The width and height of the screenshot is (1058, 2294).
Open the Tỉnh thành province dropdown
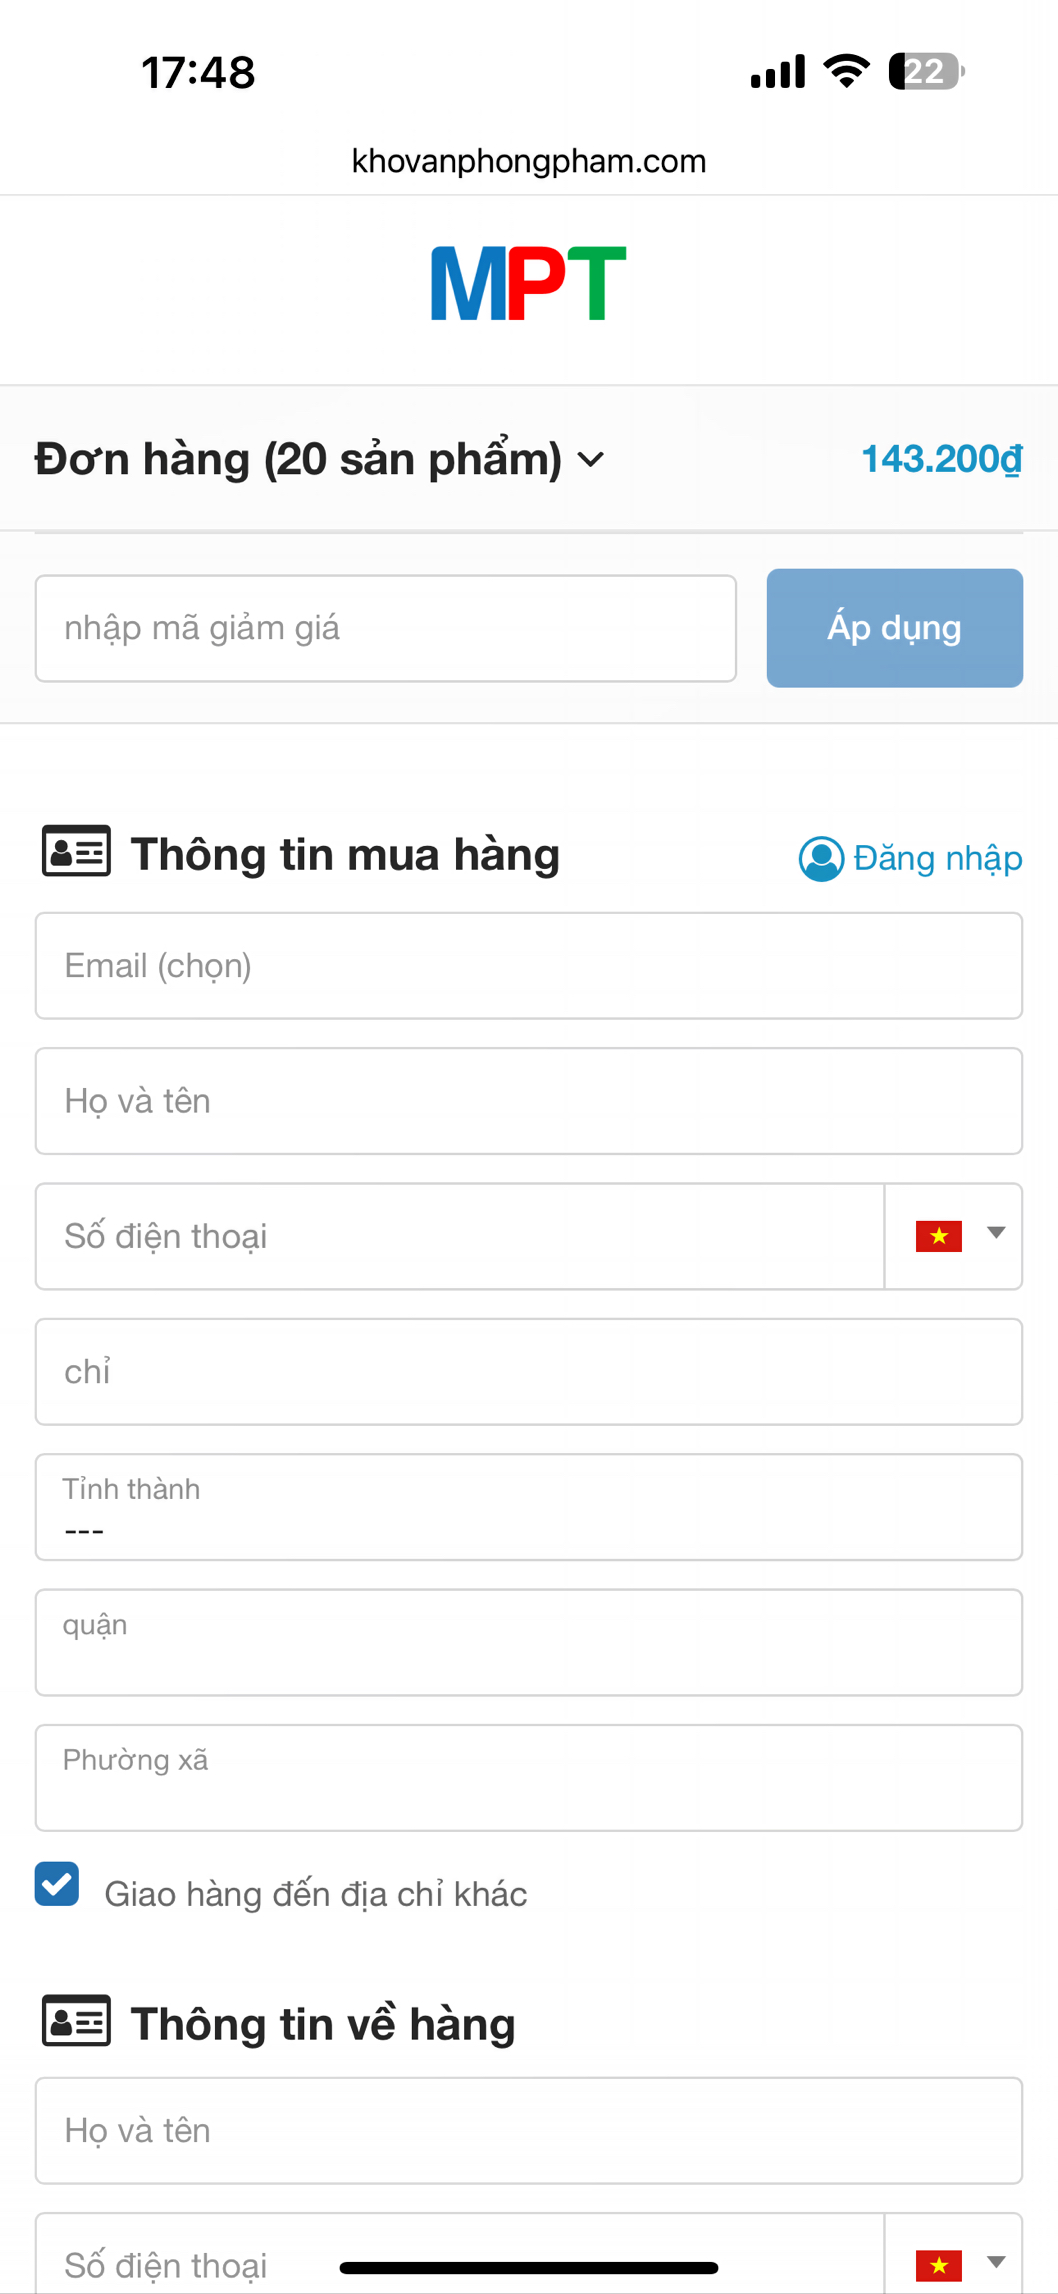pos(528,1507)
